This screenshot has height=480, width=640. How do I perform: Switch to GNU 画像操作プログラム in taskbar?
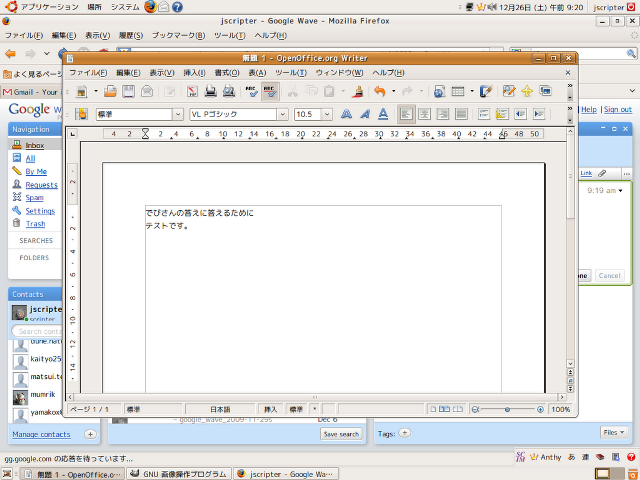(179, 474)
